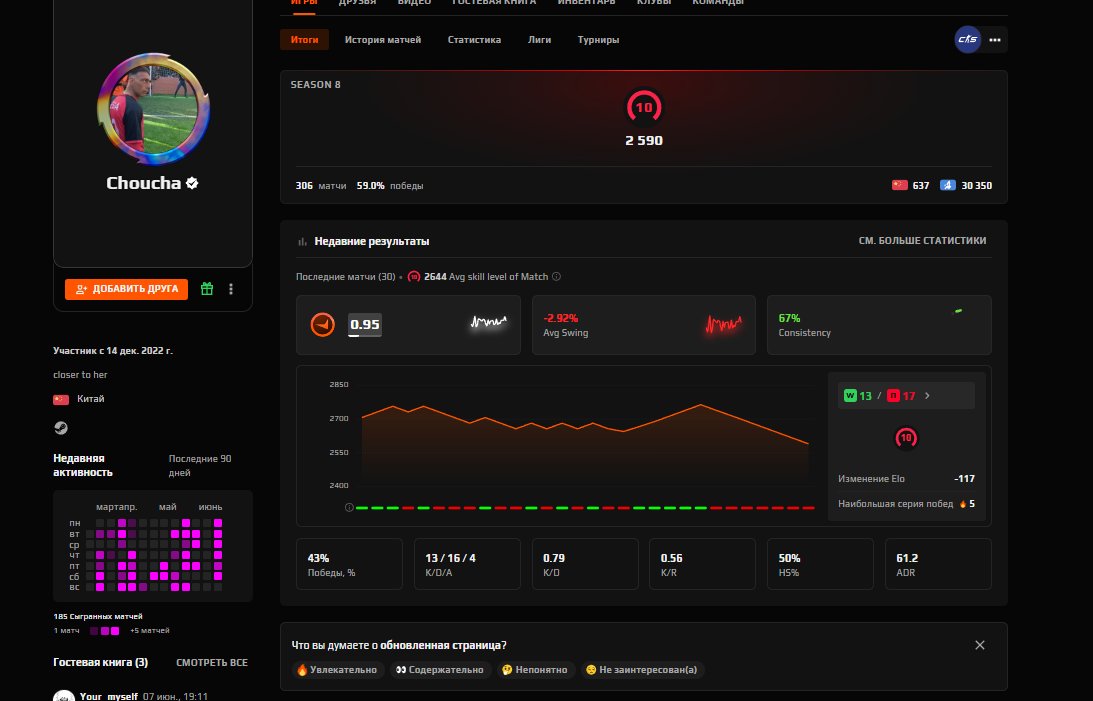Click the blue region icon beside 30 350
The width and height of the screenshot is (1093, 701).
947,185
